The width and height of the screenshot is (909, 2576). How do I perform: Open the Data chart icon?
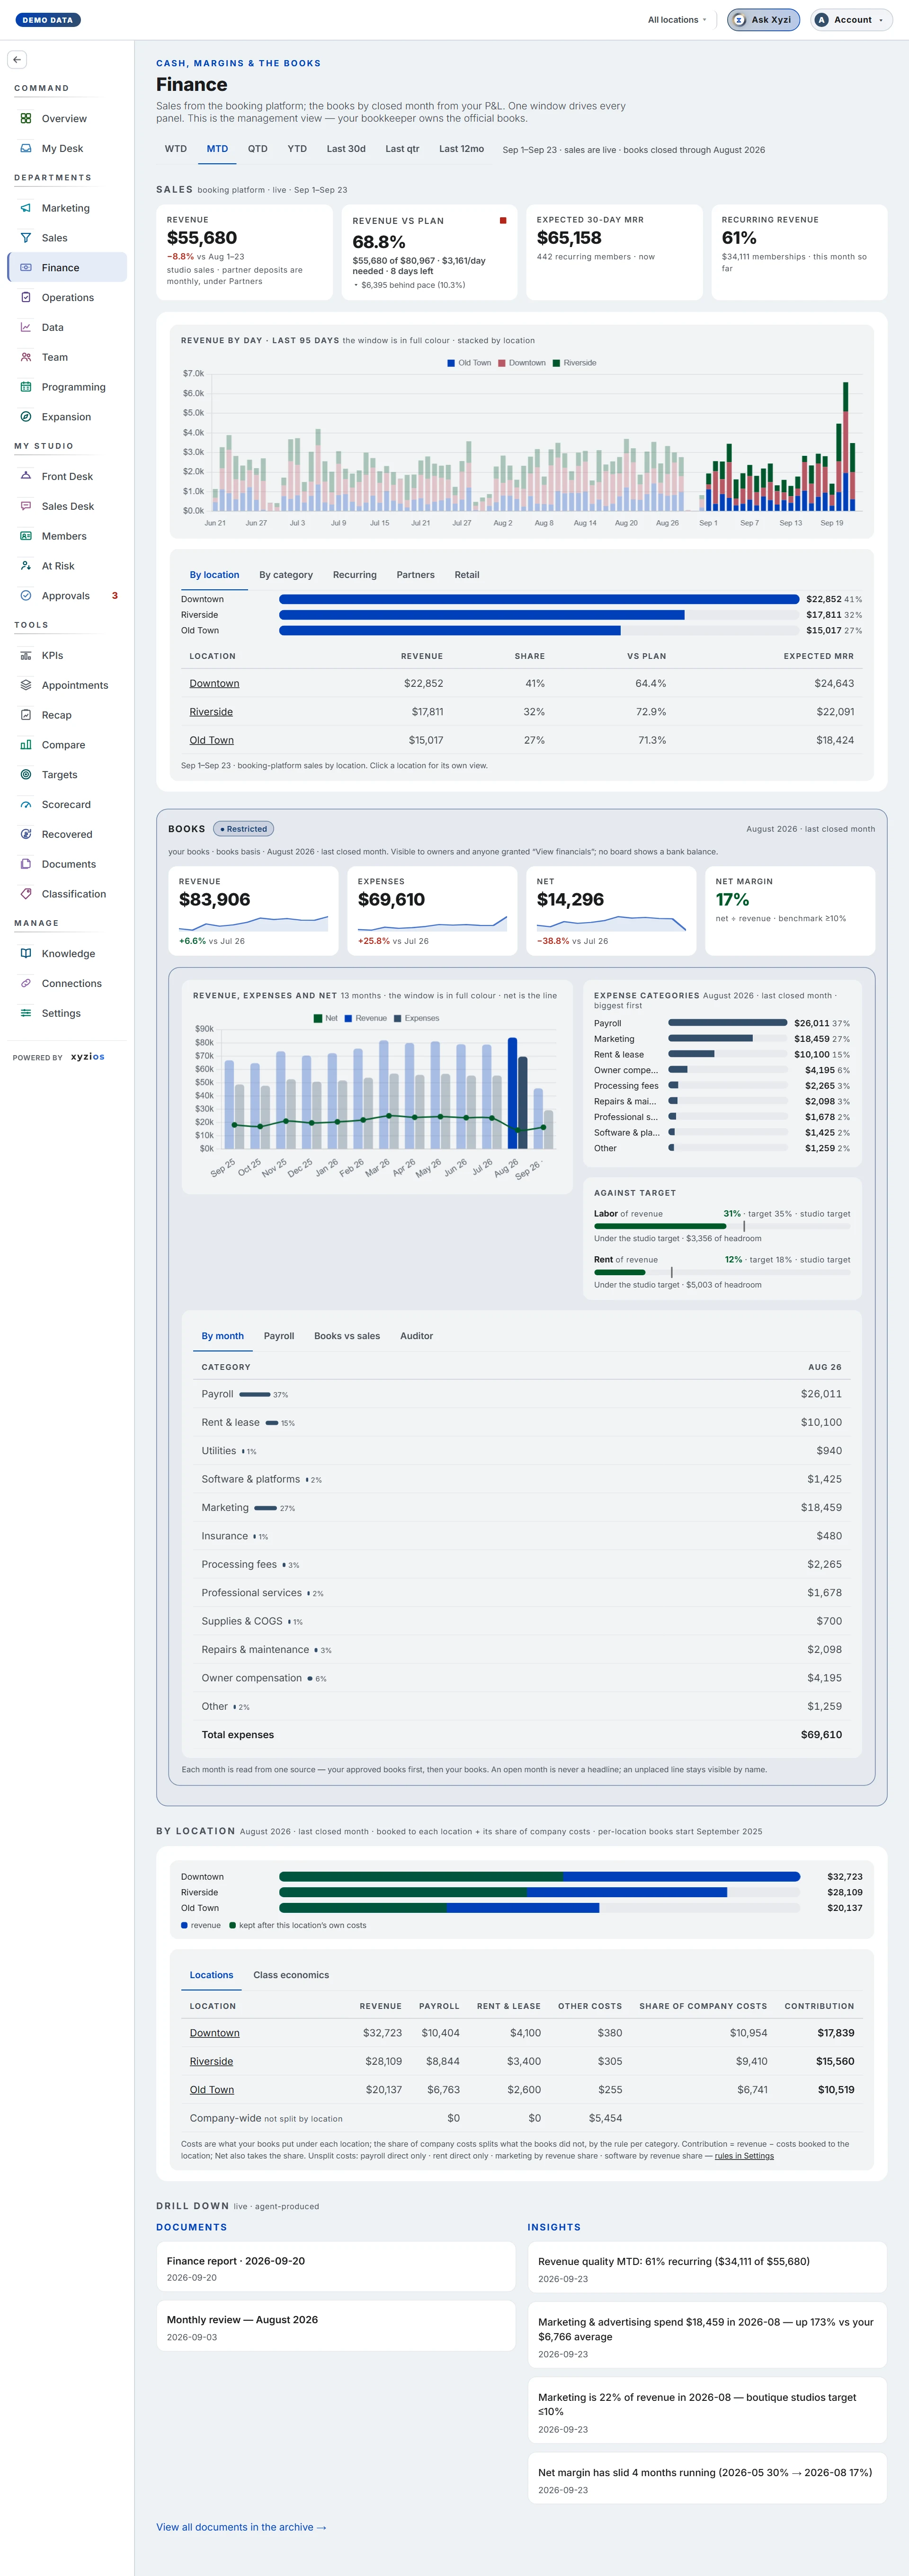point(26,327)
